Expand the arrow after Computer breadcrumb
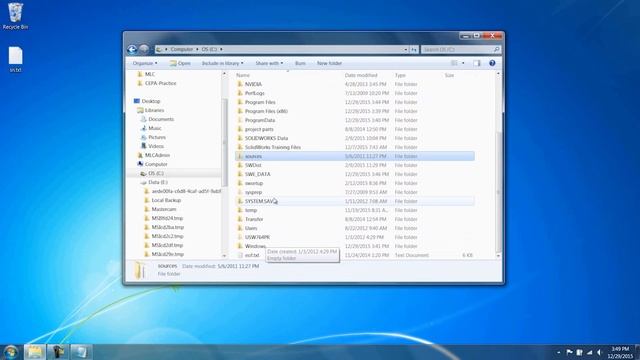 (x=197, y=49)
